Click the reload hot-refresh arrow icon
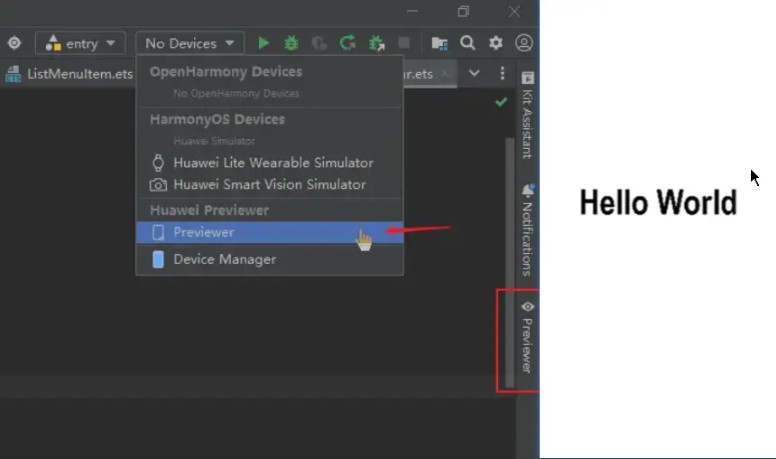The height and width of the screenshot is (459, 776). pos(347,44)
